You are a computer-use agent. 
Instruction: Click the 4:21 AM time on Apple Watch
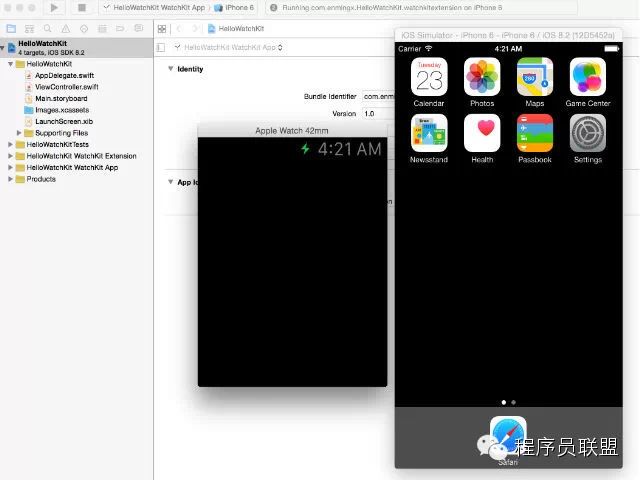coord(350,149)
